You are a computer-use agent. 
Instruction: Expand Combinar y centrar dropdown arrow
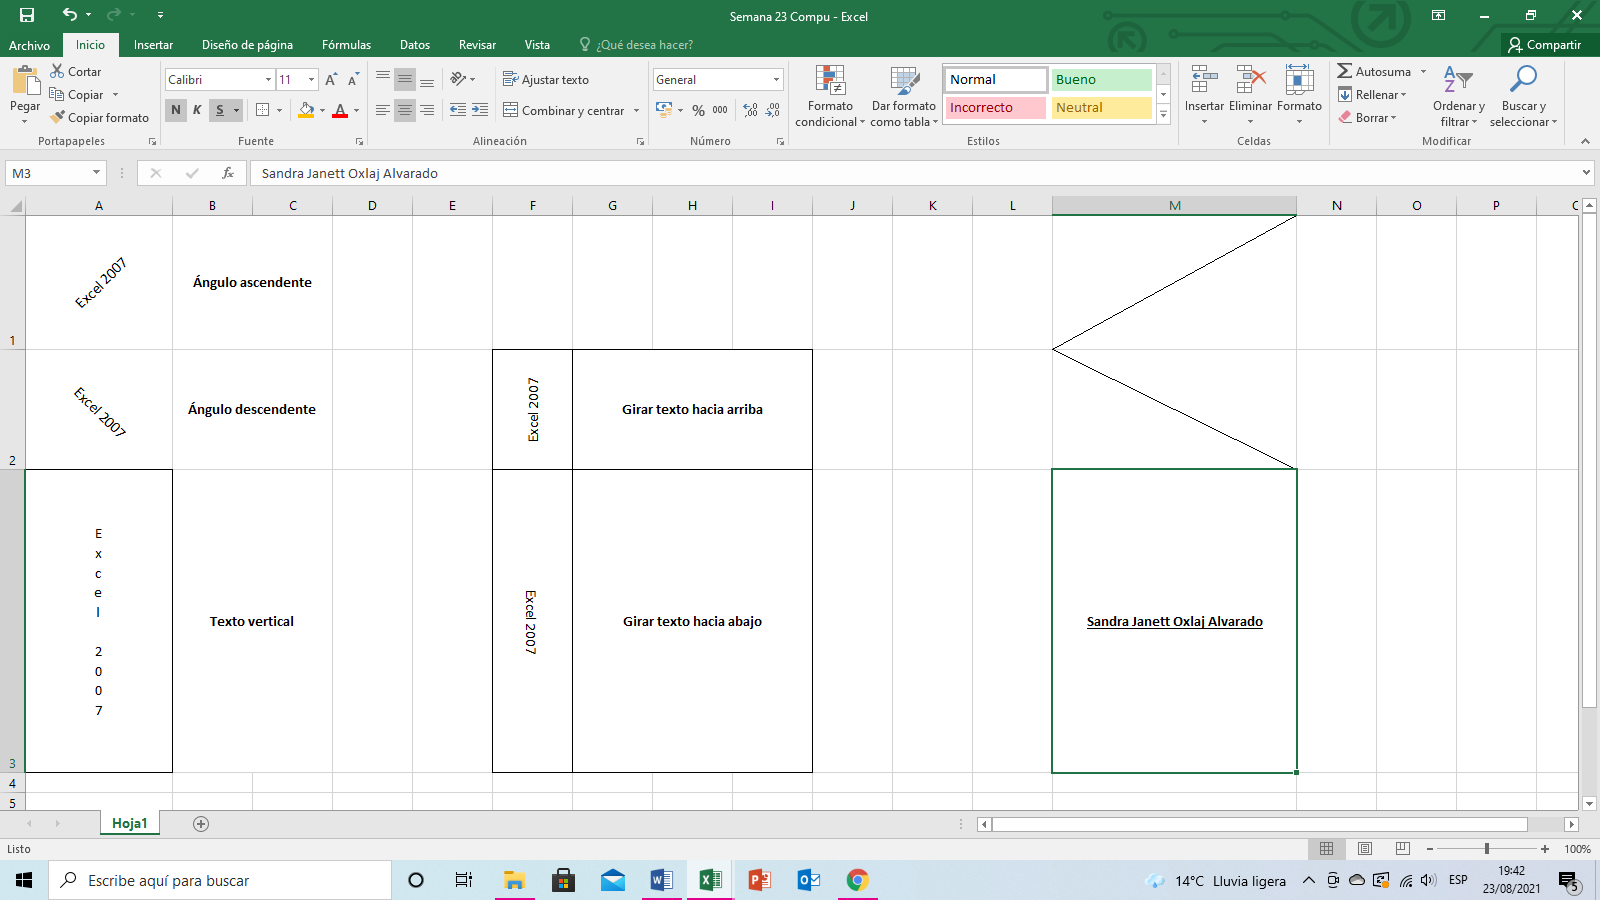[636, 110]
